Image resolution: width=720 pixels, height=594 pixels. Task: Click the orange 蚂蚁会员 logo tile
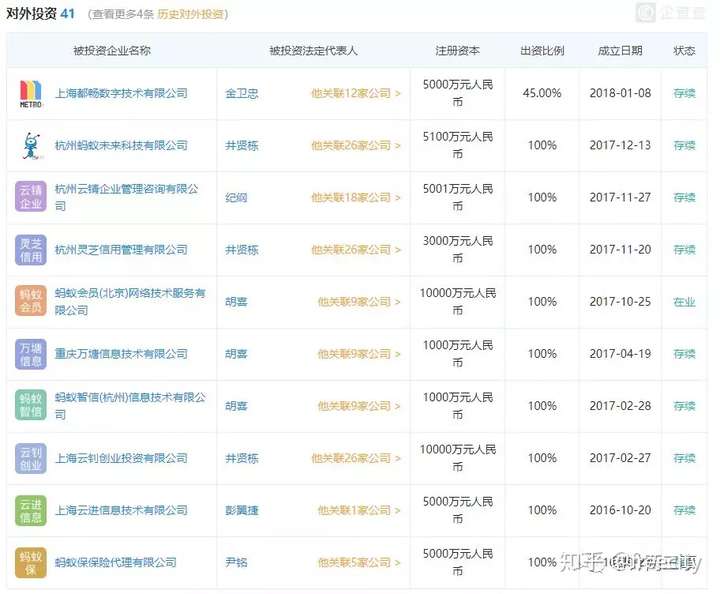click(x=31, y=301)
